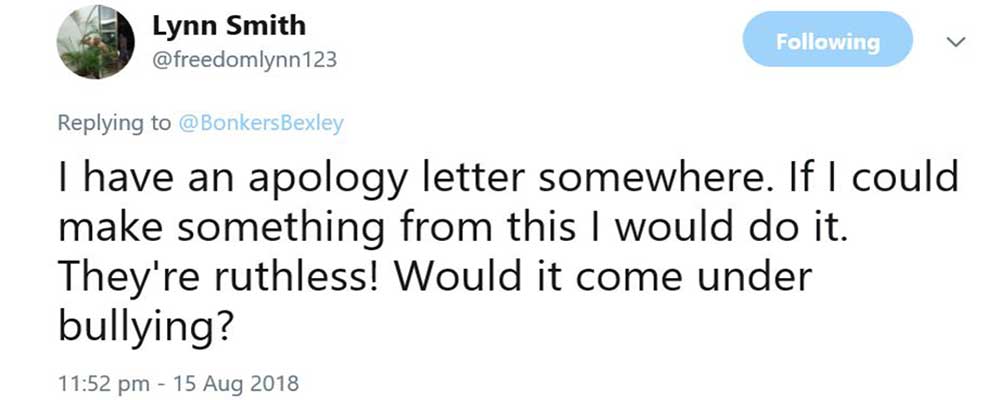Screen dimensions: 1000x400
Task: Toggle the Following button
Action: [828, 42]
